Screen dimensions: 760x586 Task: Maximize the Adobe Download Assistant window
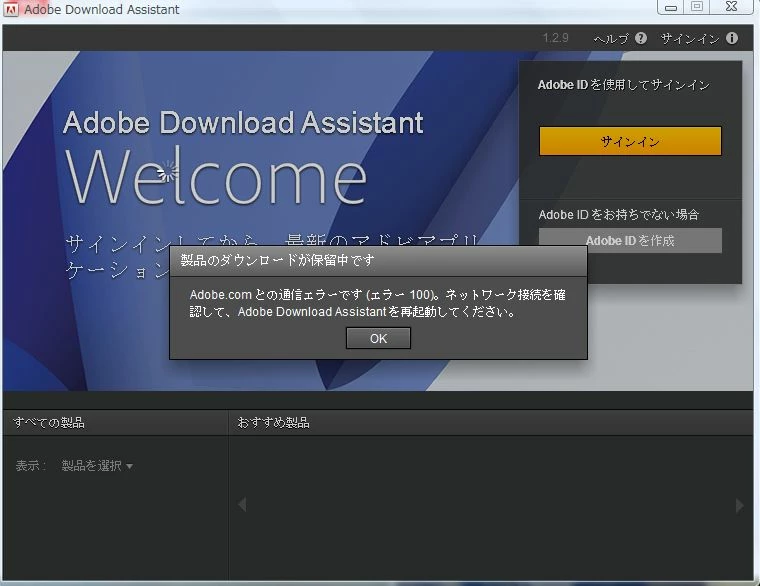pos(697,7)
